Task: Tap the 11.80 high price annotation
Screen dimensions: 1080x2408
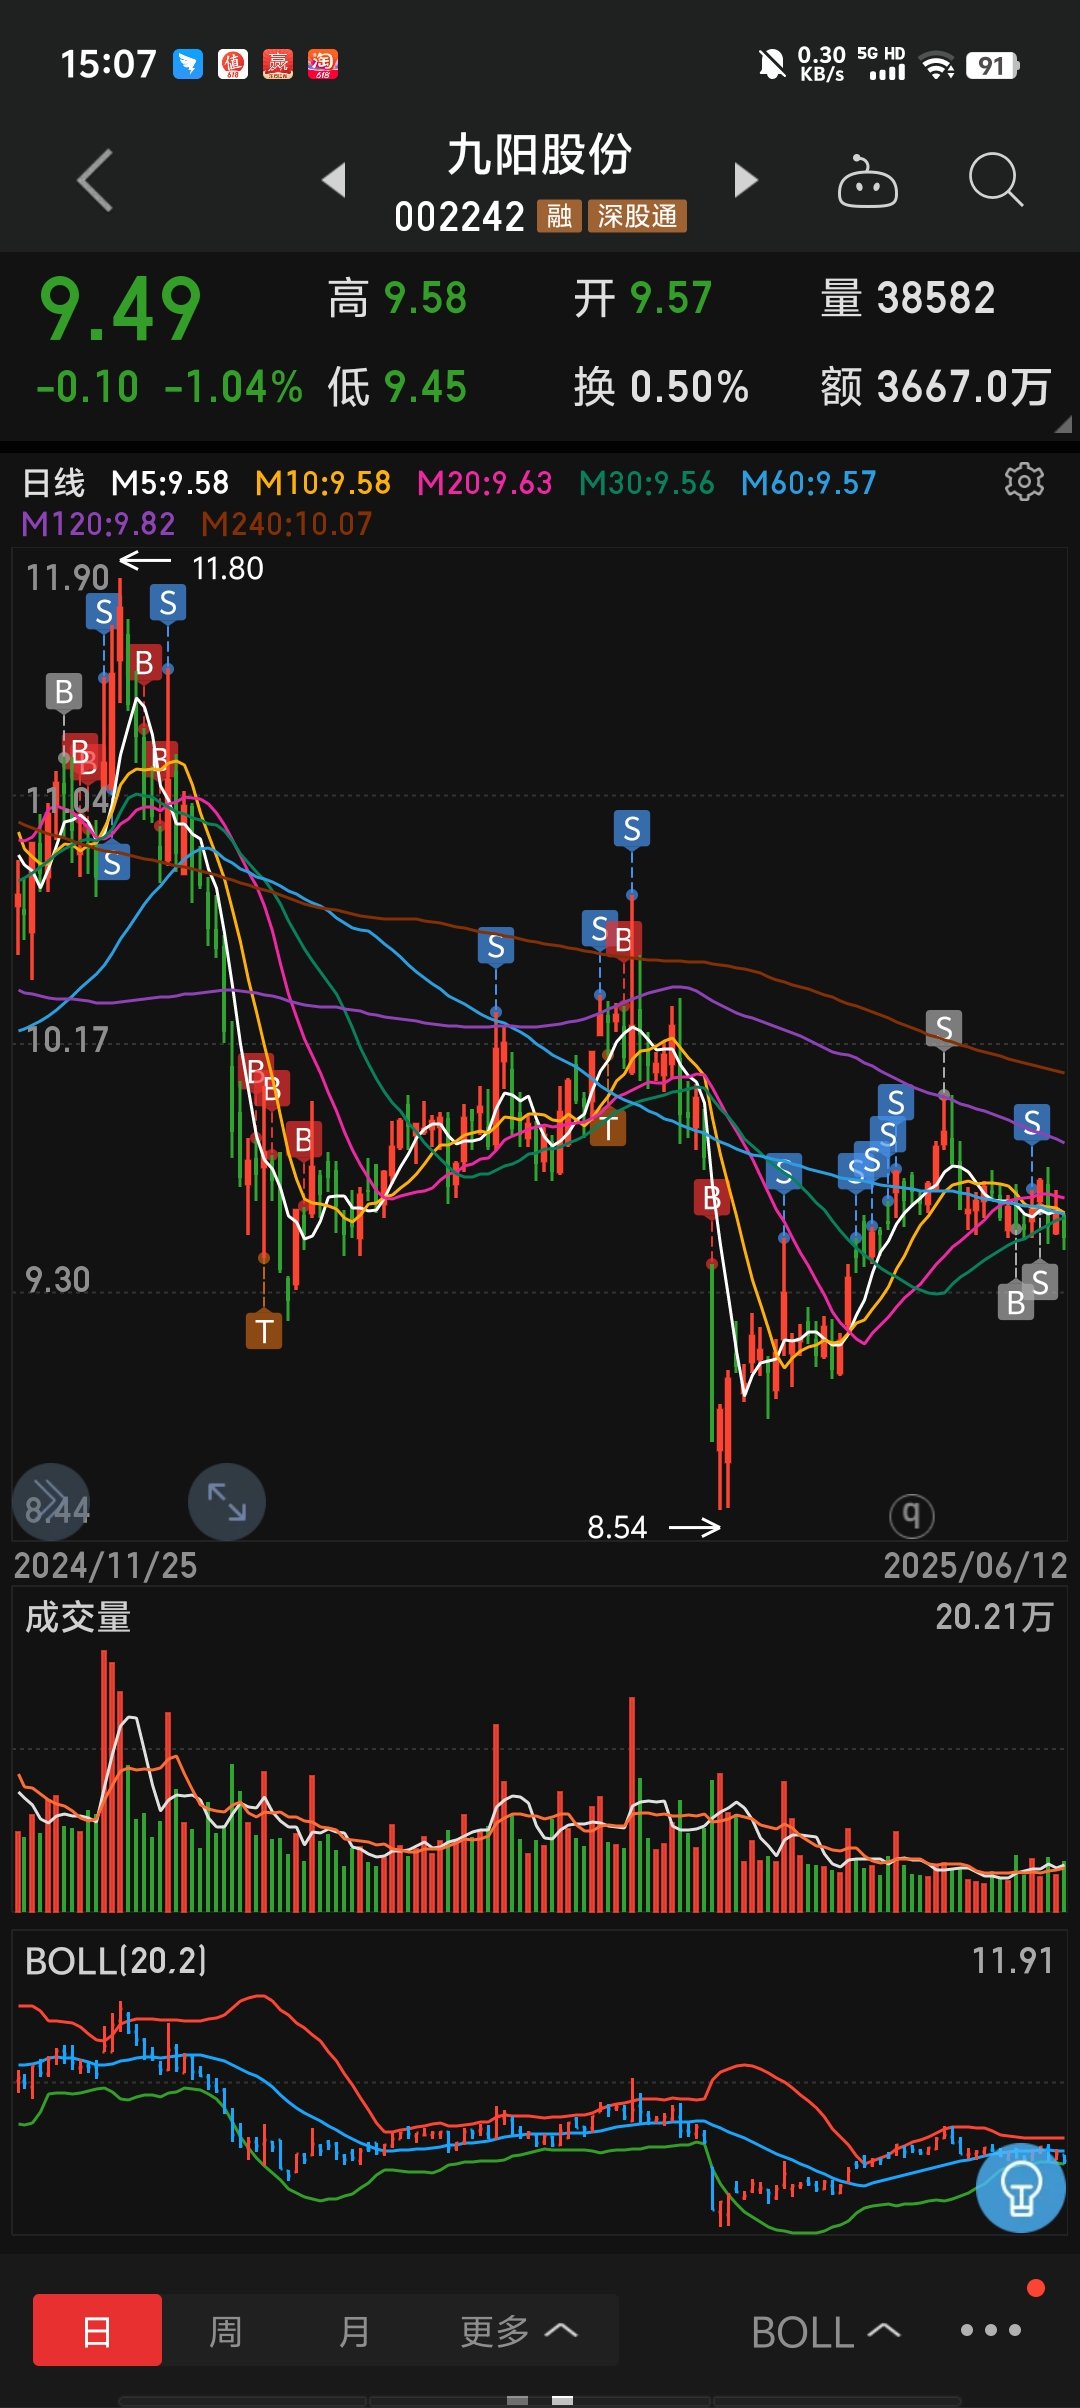Action: pos(228,569)
